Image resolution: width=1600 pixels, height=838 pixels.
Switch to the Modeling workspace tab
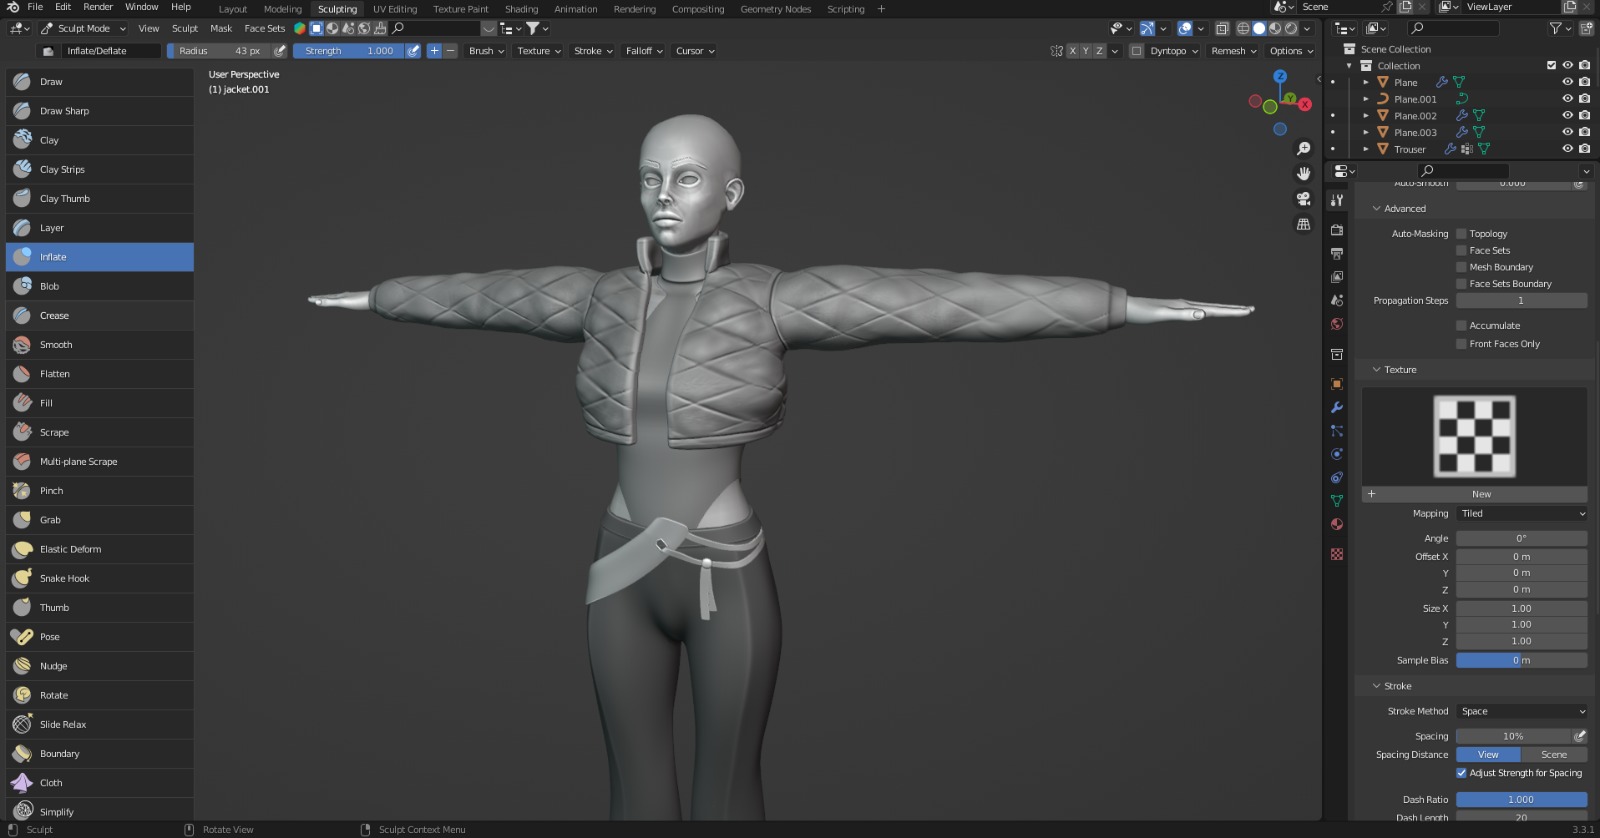tap(282, 9)
